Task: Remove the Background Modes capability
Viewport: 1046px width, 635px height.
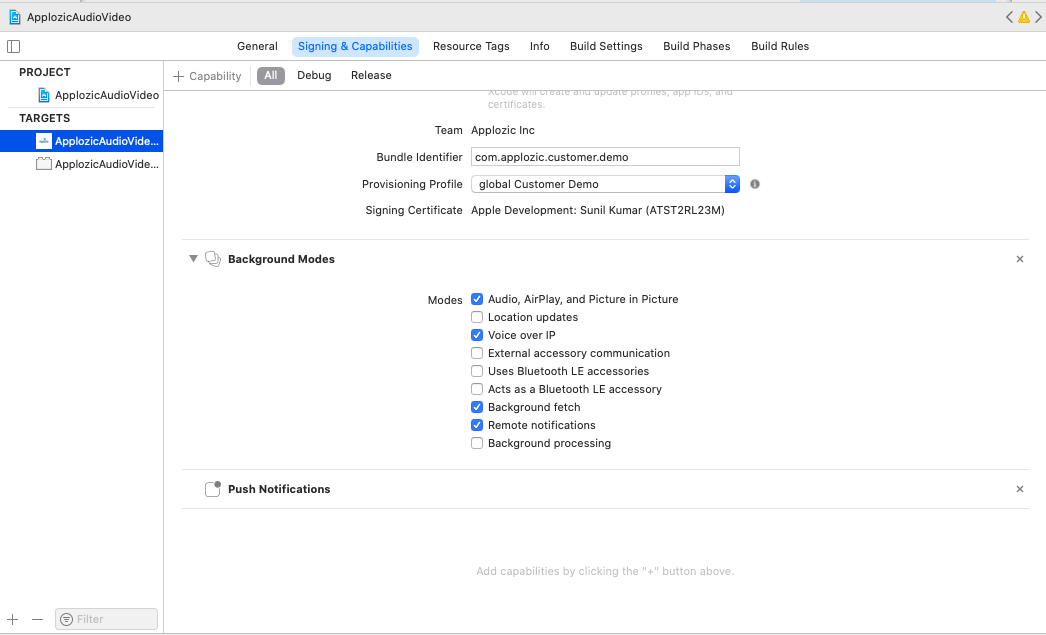Action: point(1019,259)
